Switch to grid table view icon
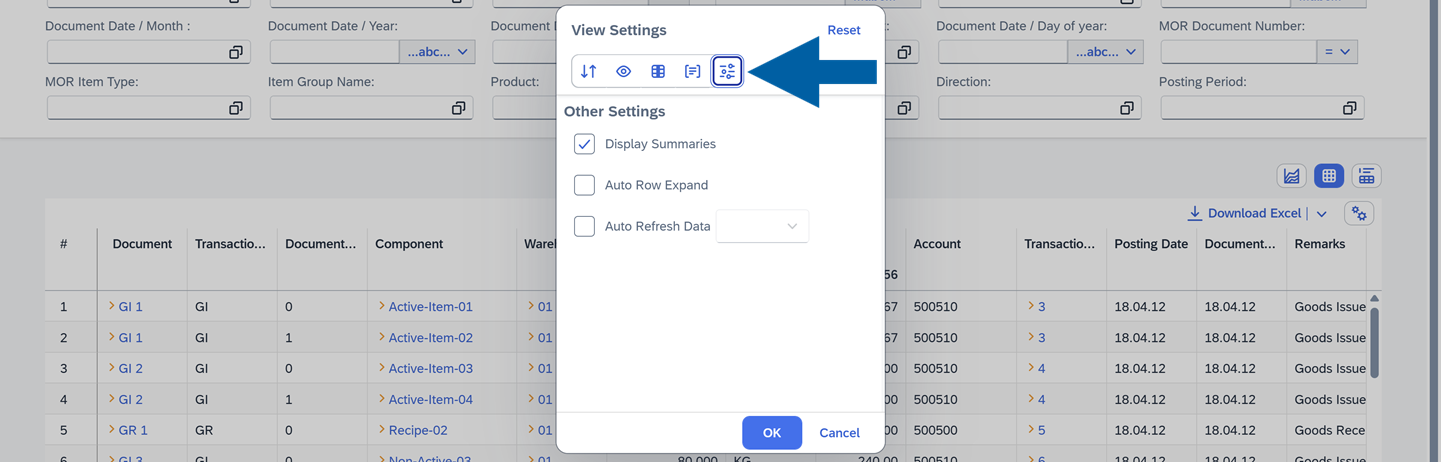 [x=1329, y=176]
